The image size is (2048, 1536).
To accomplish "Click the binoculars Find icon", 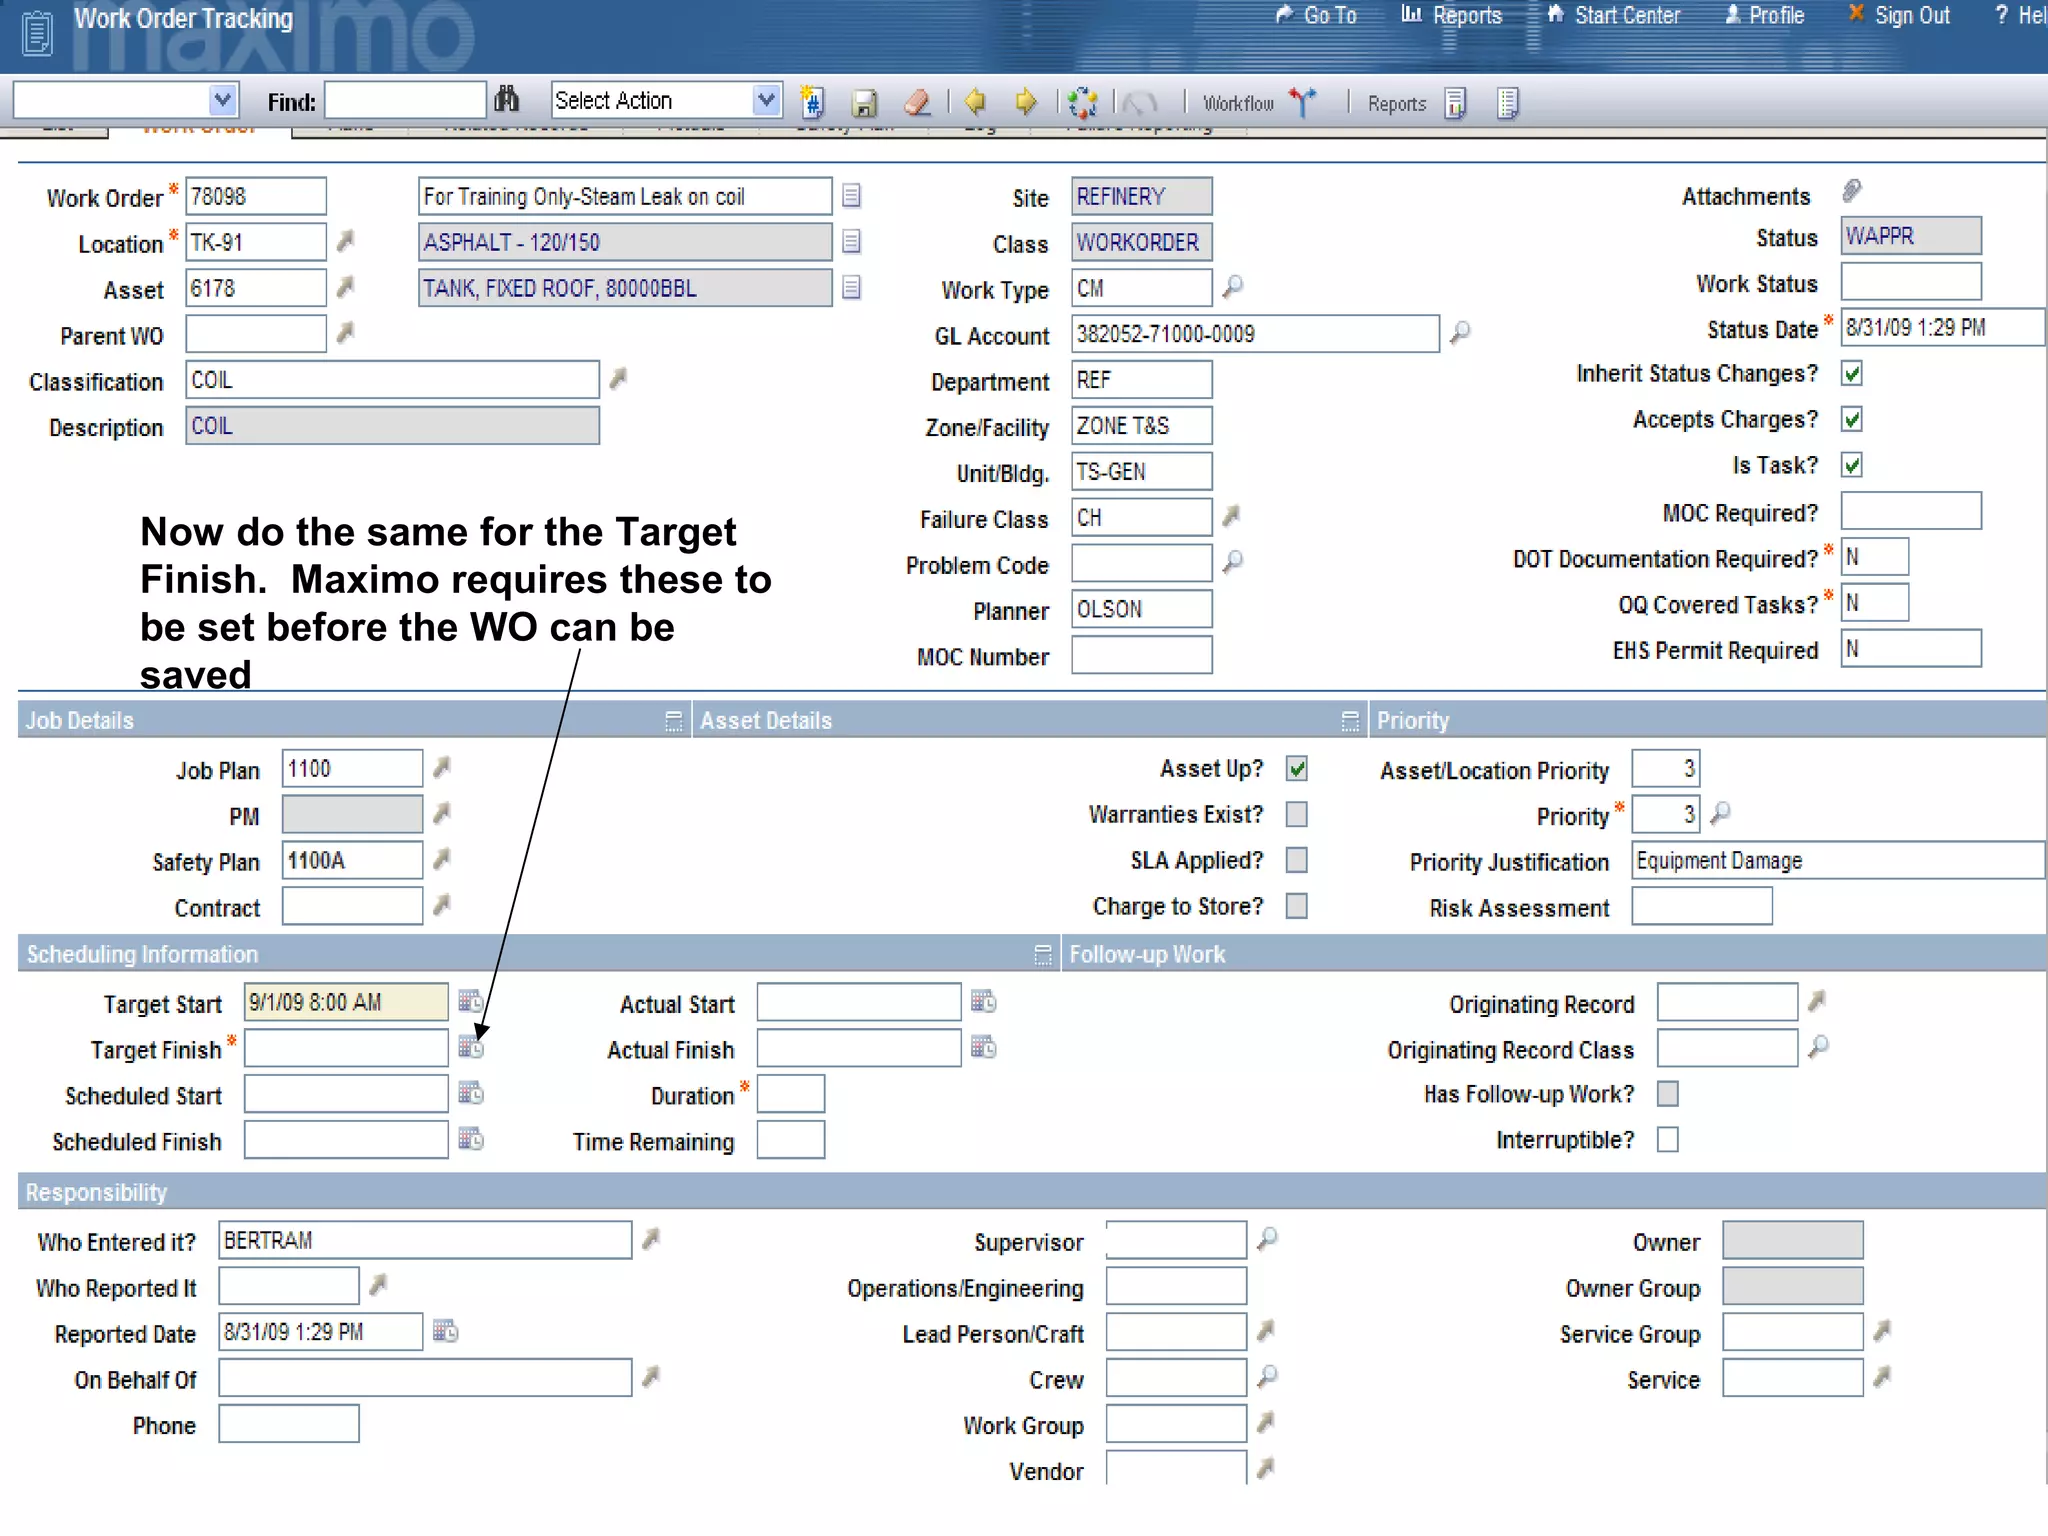I will click(x=507, y=99).
